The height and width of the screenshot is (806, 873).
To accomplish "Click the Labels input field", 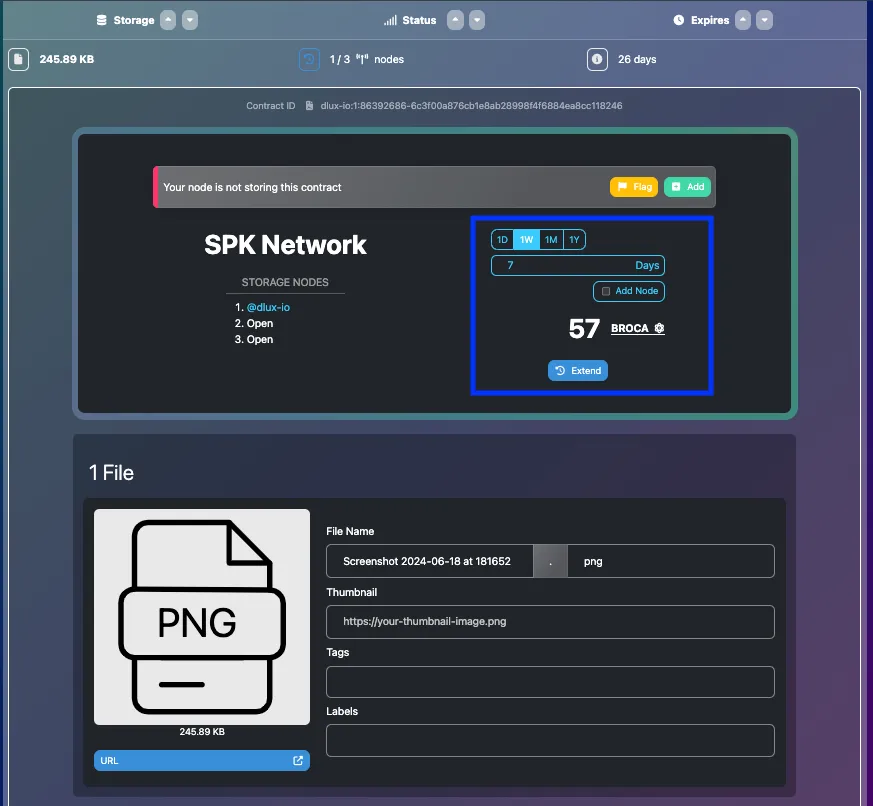I will point(550,740).
